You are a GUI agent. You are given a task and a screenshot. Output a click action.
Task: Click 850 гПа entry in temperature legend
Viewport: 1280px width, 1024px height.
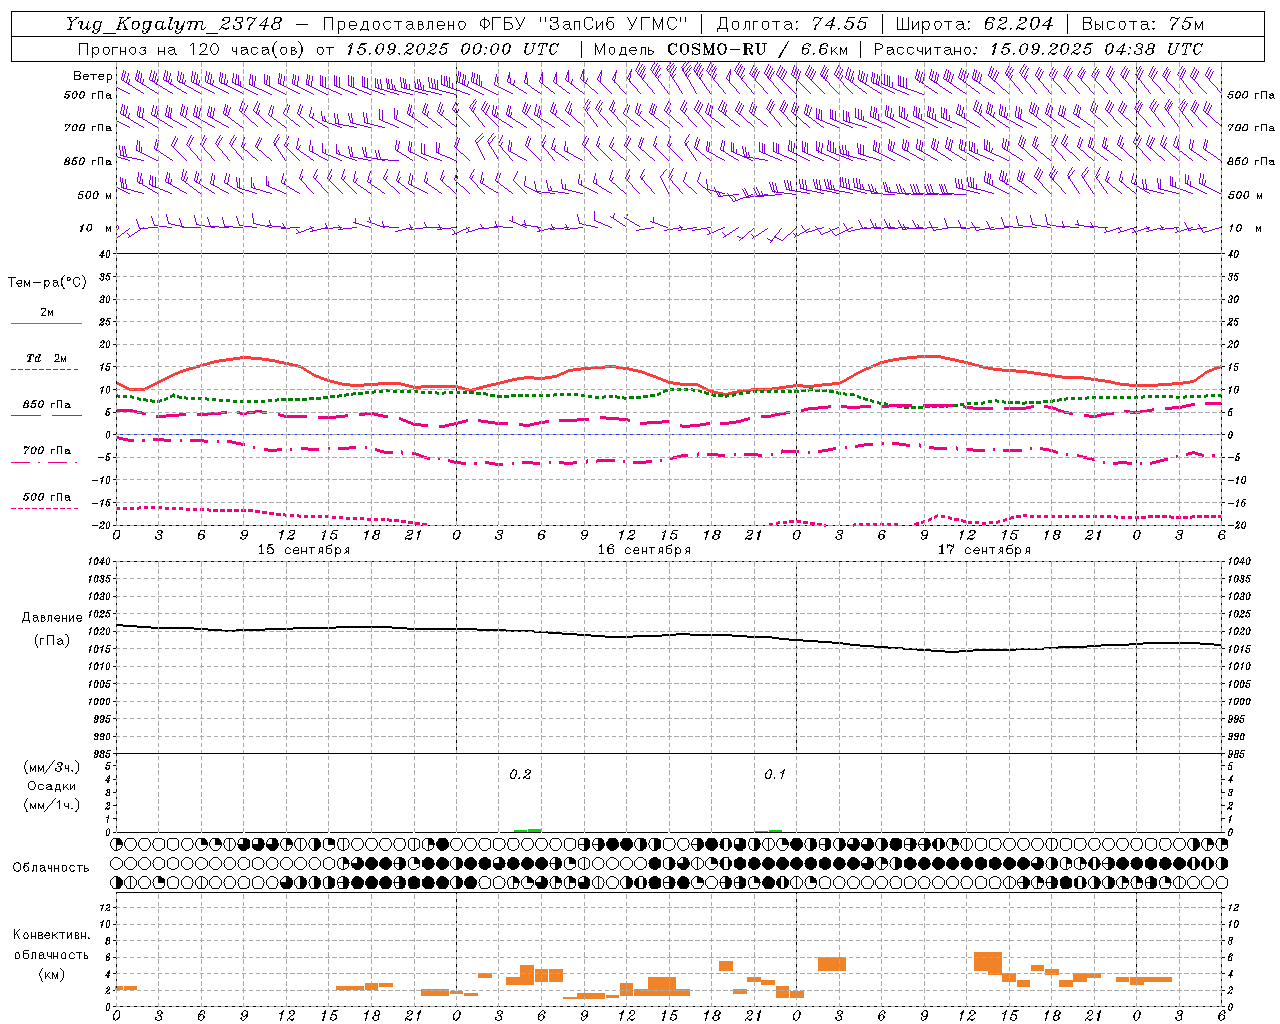point(47,405)
